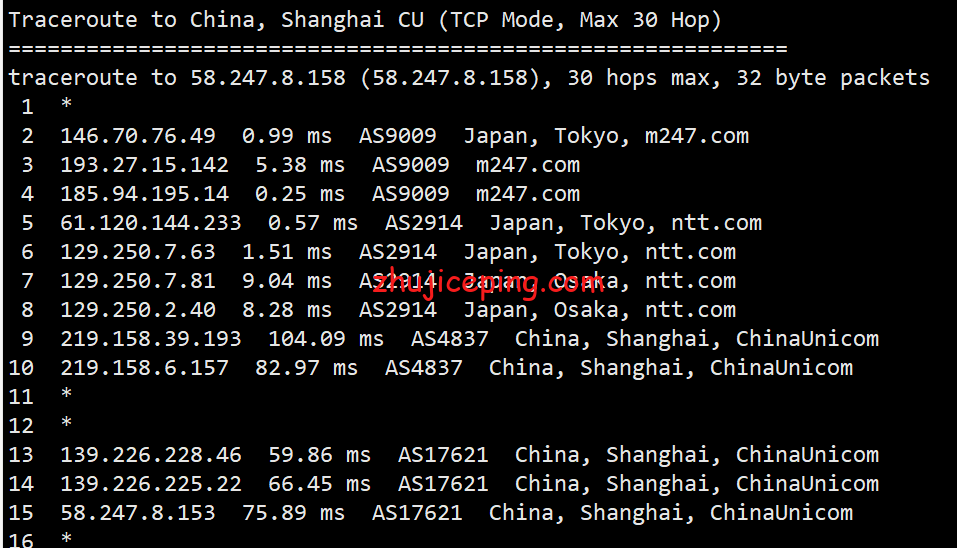957x548 pixels.
Task: Click the 8.28 ms latency value
Action: [x=287, y=310]
